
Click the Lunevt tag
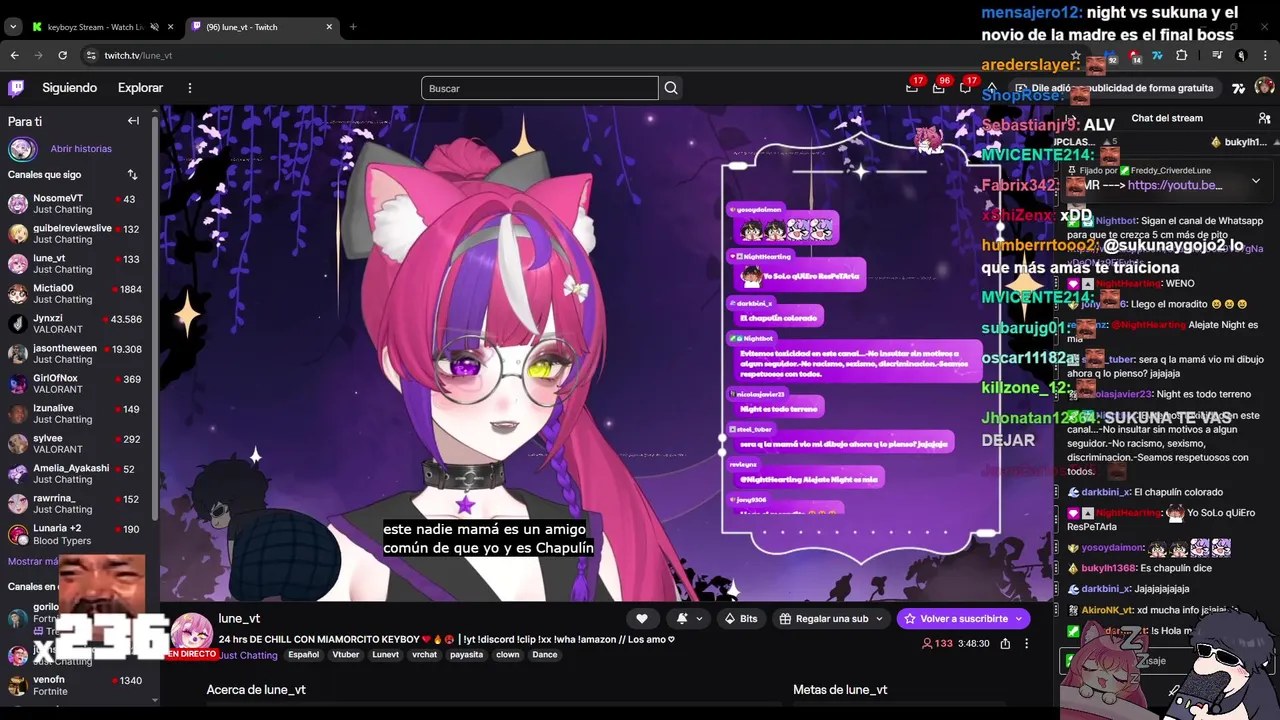point(385,655)
